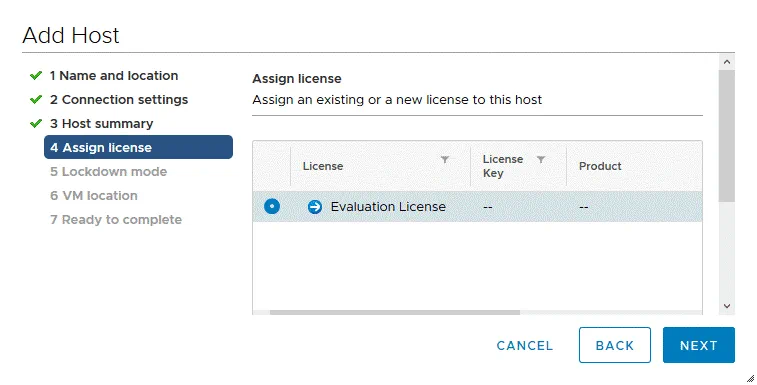Click the License Key column filter icon
This screenshot has height=385, width=757.
541,159
